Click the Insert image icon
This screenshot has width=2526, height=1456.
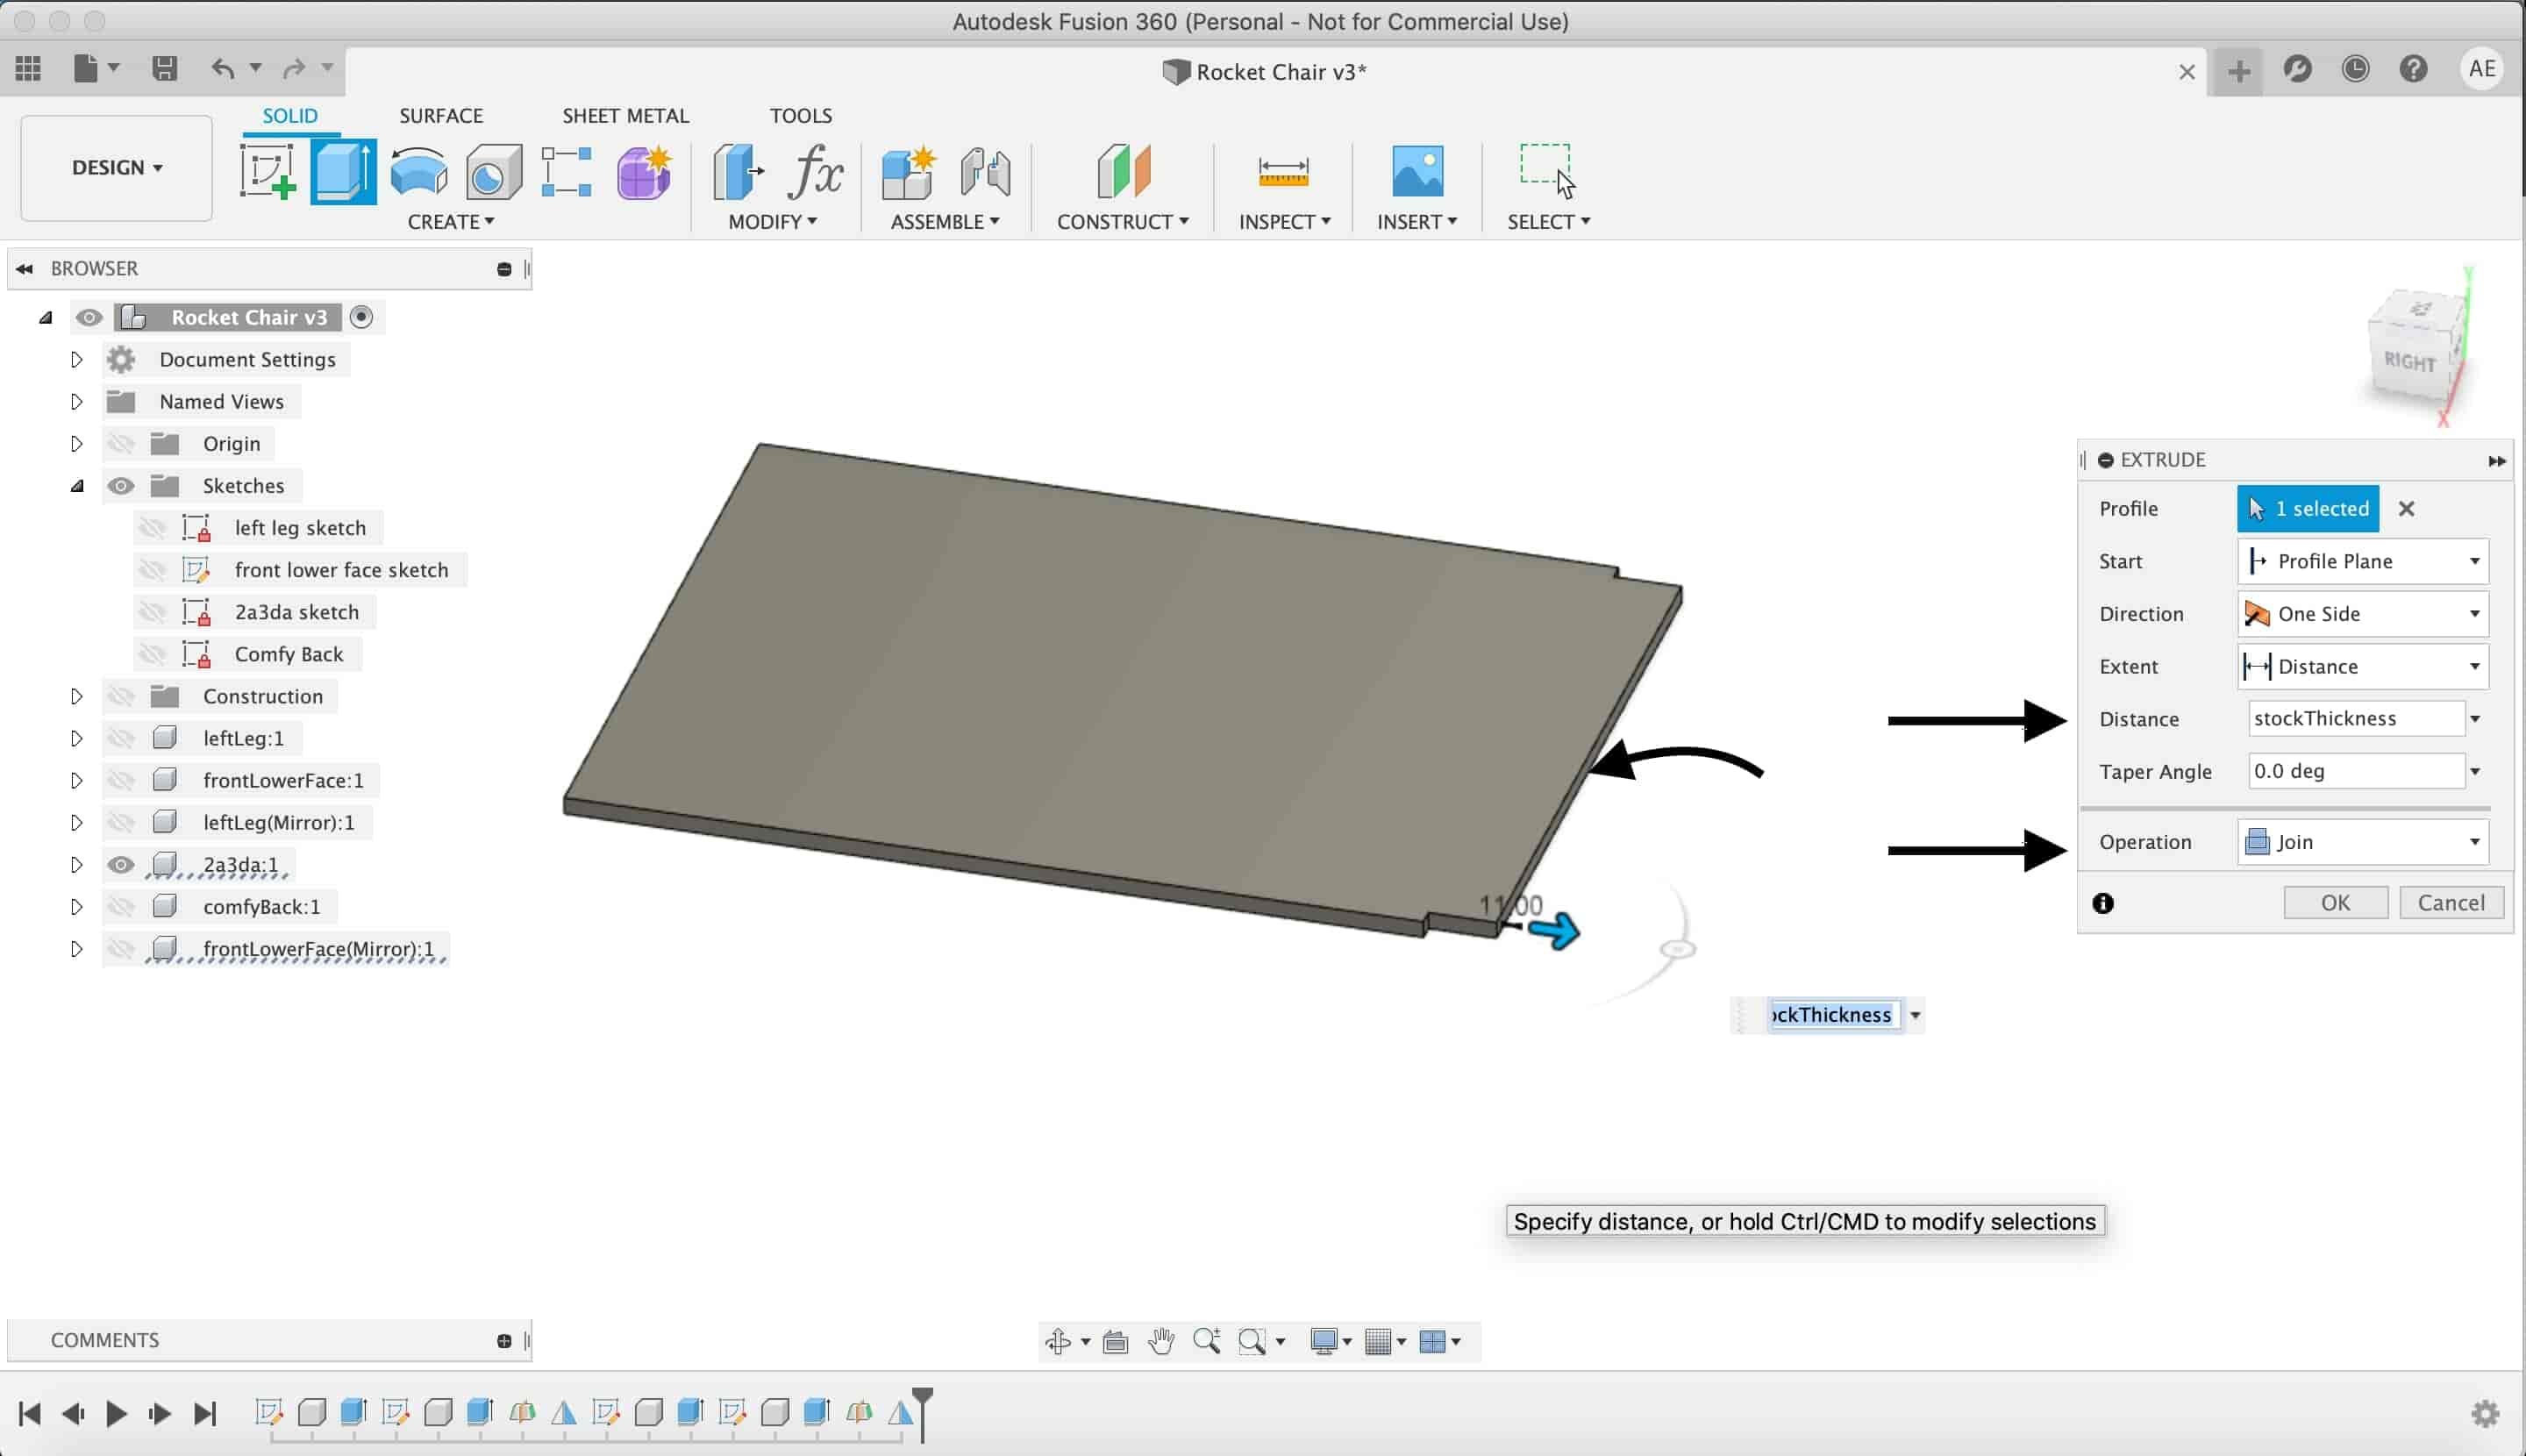pyautogui.click(x=1417, y=171)
